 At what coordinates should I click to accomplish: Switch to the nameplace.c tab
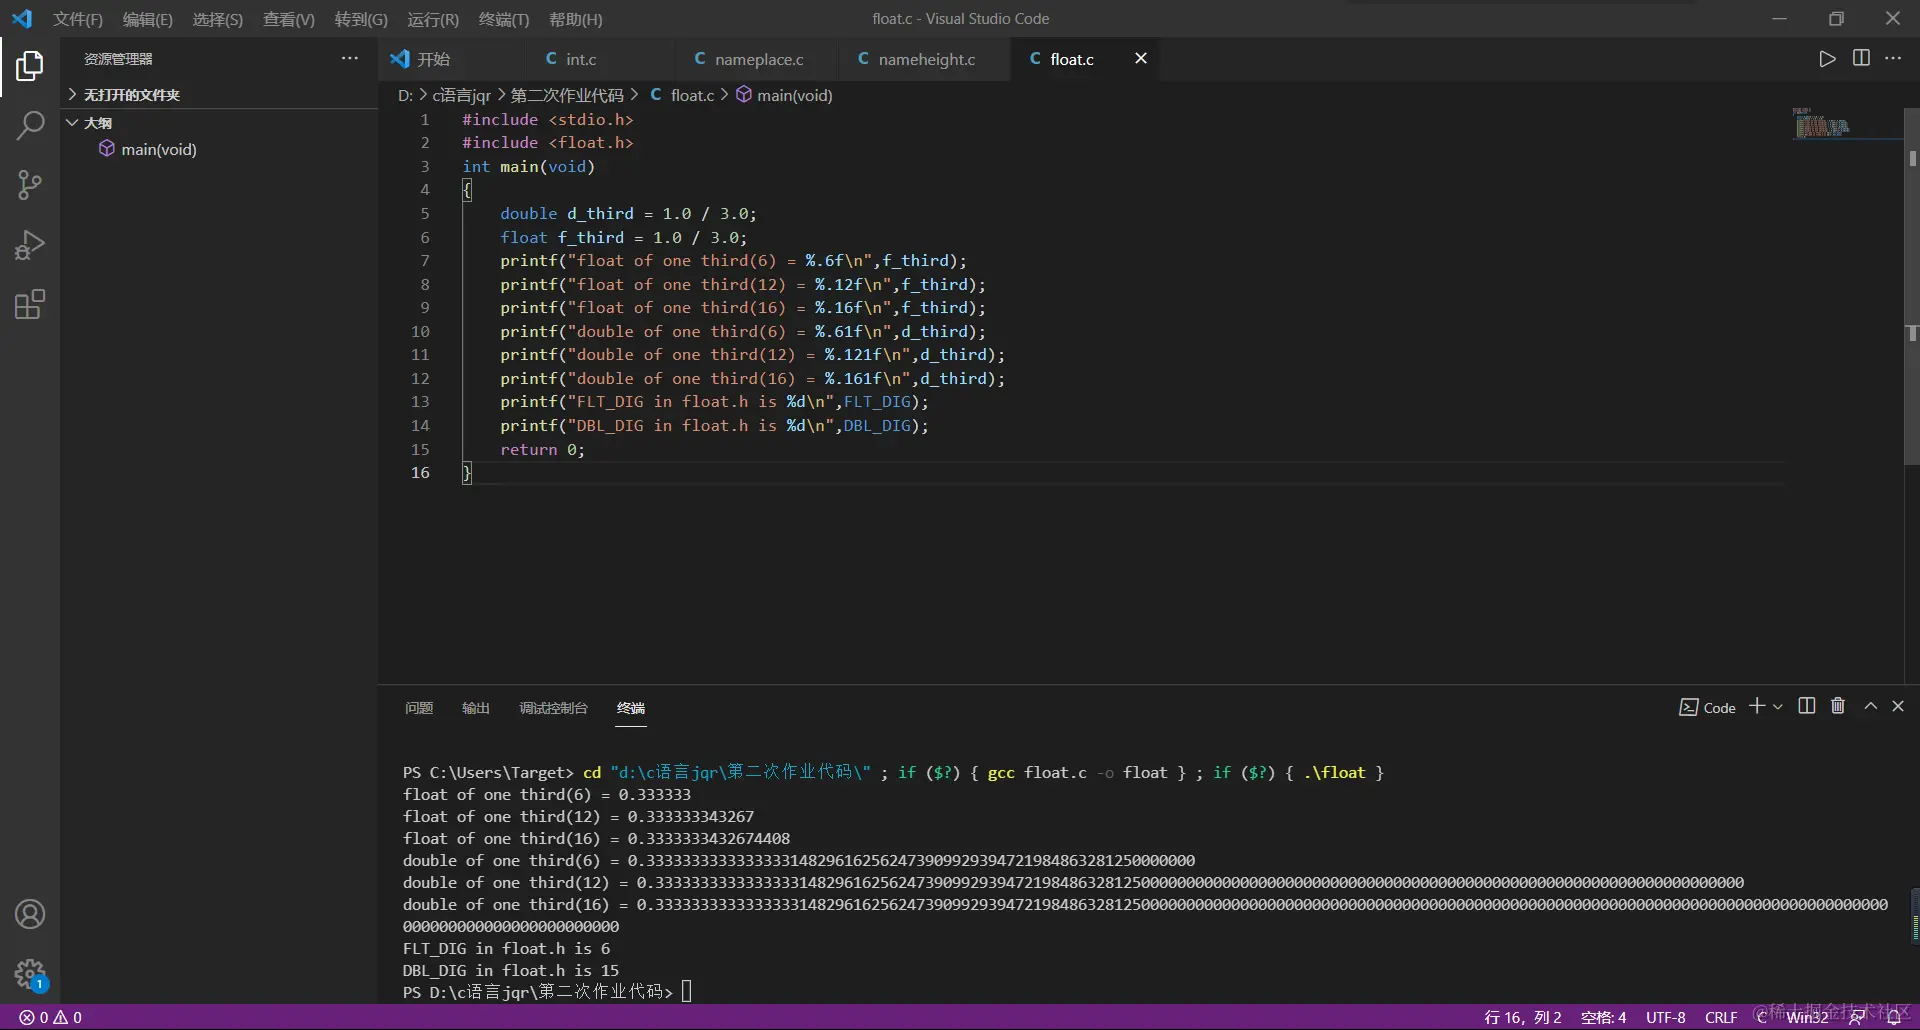(758, 59)
